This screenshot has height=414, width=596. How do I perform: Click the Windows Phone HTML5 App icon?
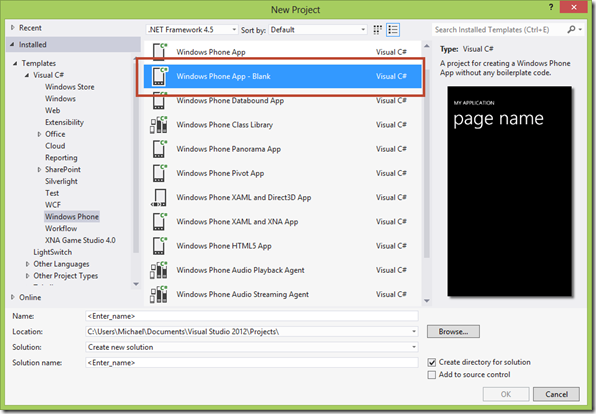159,246
